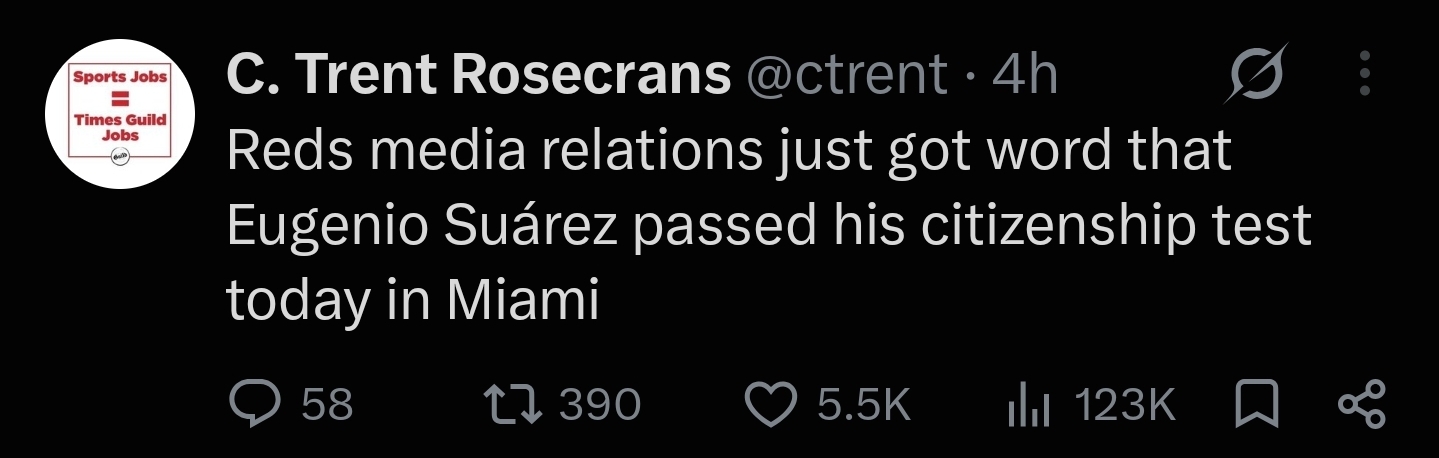
Task: Click the "Sports Jobs" text in the avatar
Action: [x=120, y=76]
